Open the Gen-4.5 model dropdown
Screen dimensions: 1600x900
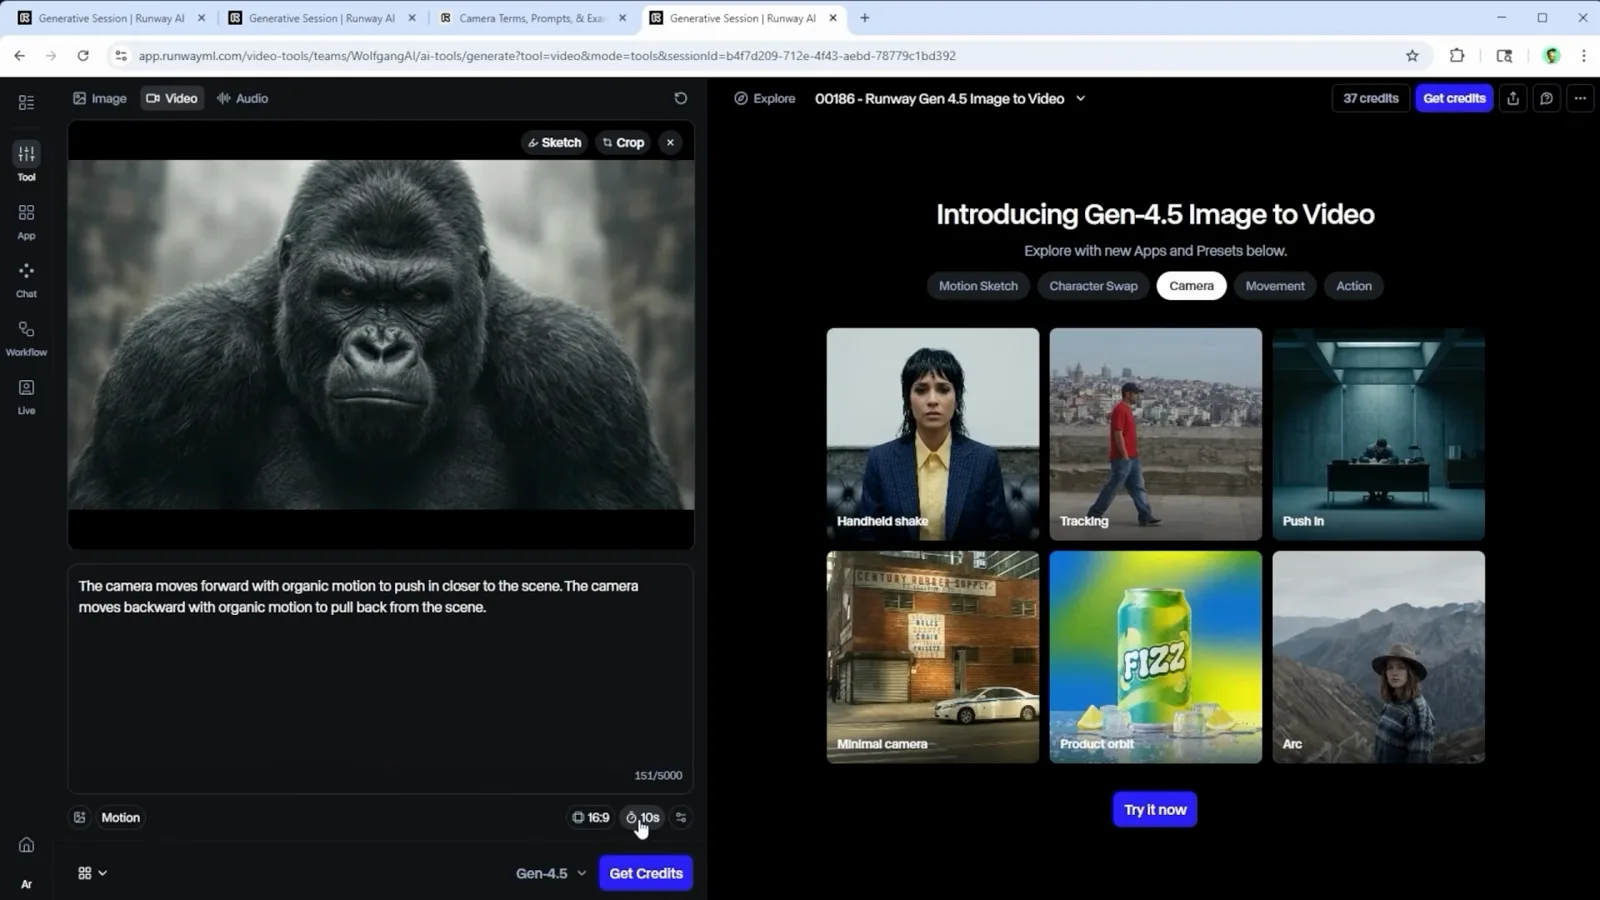tap(551, 873)
